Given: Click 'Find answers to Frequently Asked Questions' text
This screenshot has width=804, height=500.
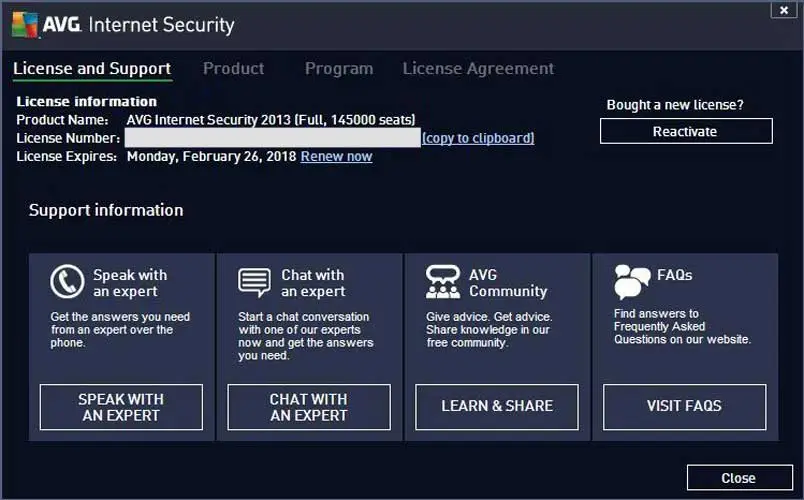Looking at the screenshot, I should (x=682, y=327).
